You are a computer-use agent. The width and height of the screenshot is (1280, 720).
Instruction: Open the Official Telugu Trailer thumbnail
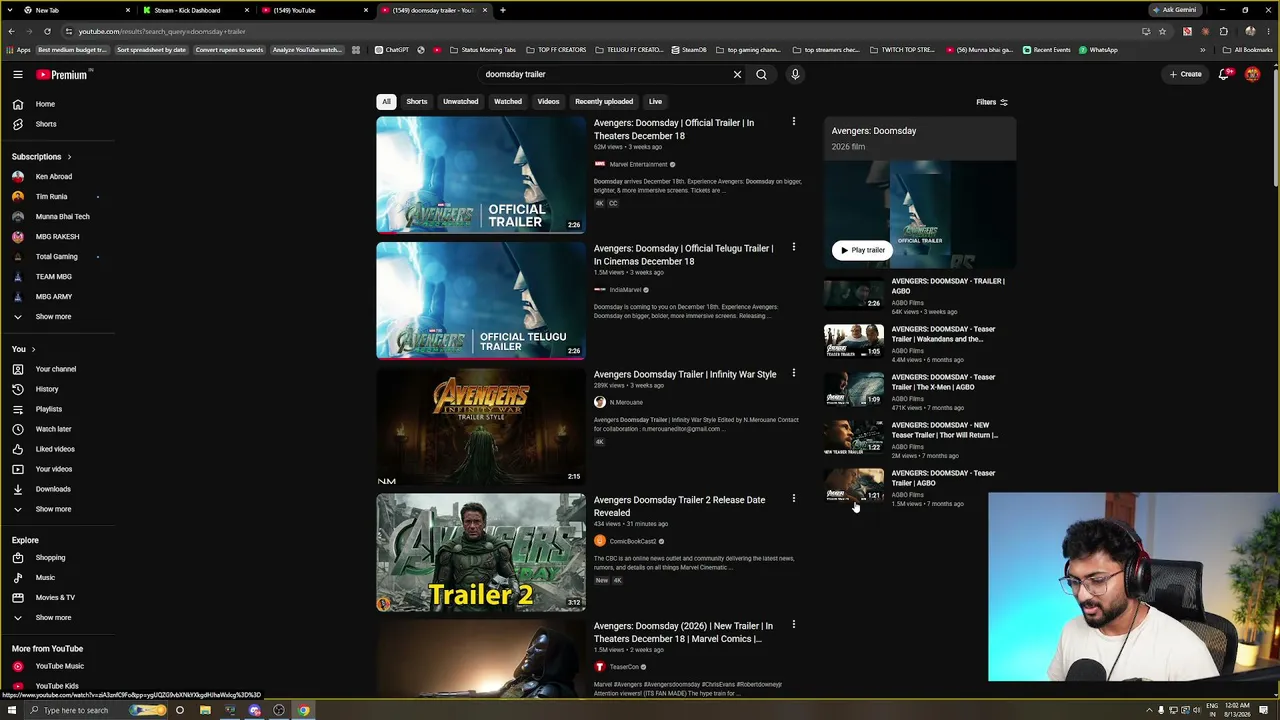pos(481,300)
